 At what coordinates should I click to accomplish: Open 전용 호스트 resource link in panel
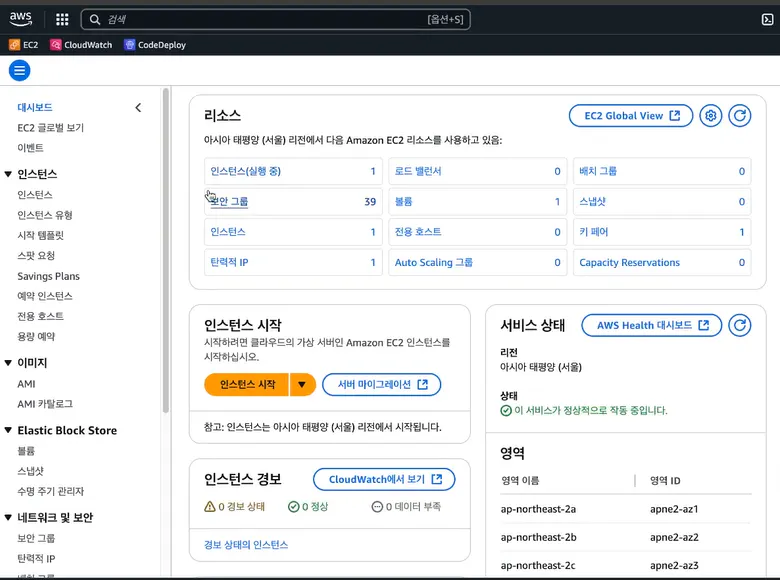(418, 232)
